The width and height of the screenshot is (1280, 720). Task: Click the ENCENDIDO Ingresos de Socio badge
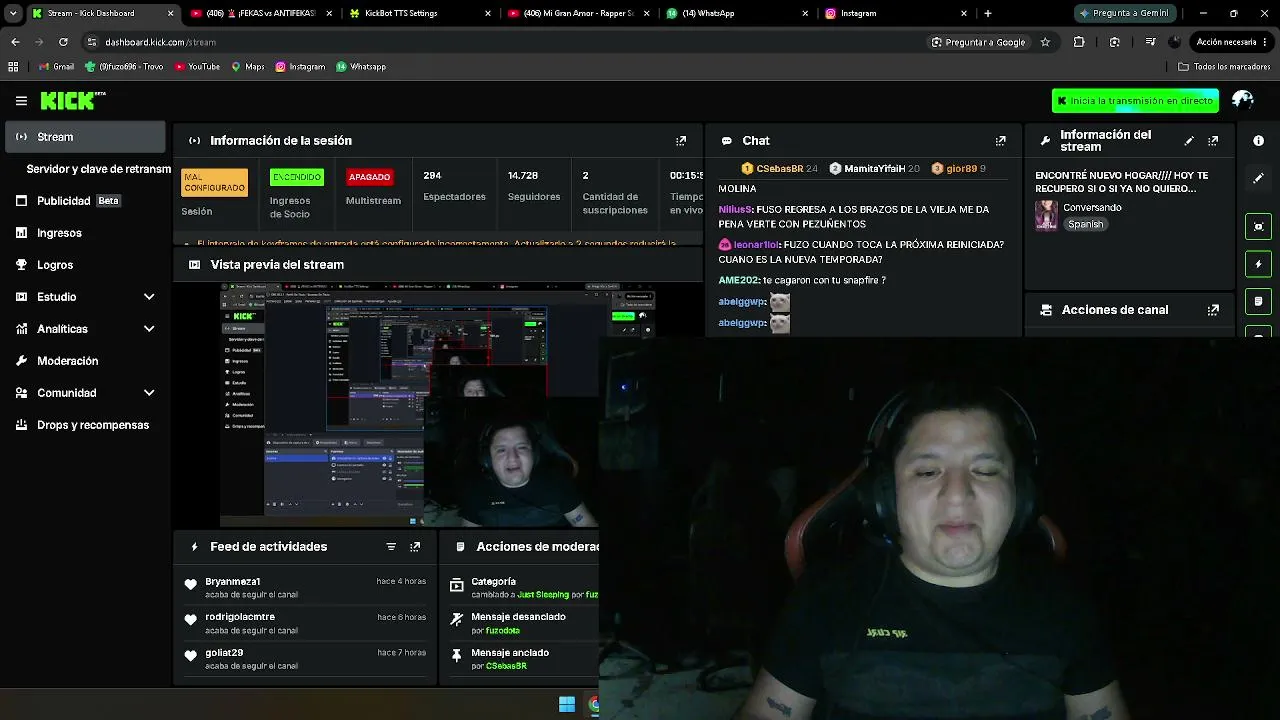[297, 177]
